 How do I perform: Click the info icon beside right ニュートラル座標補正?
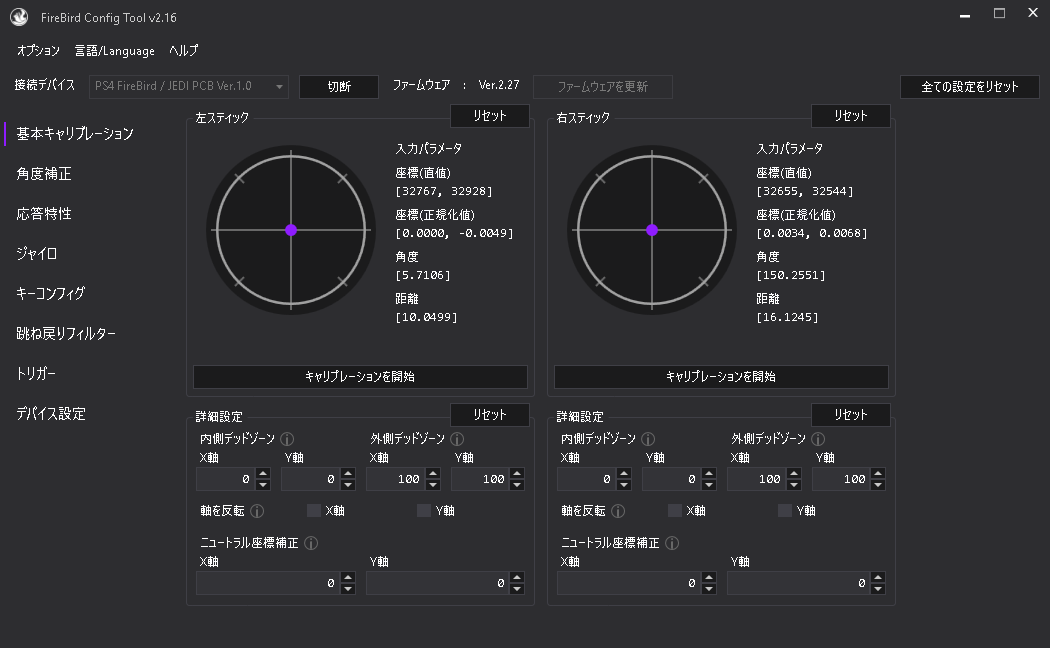coord(672,543)
